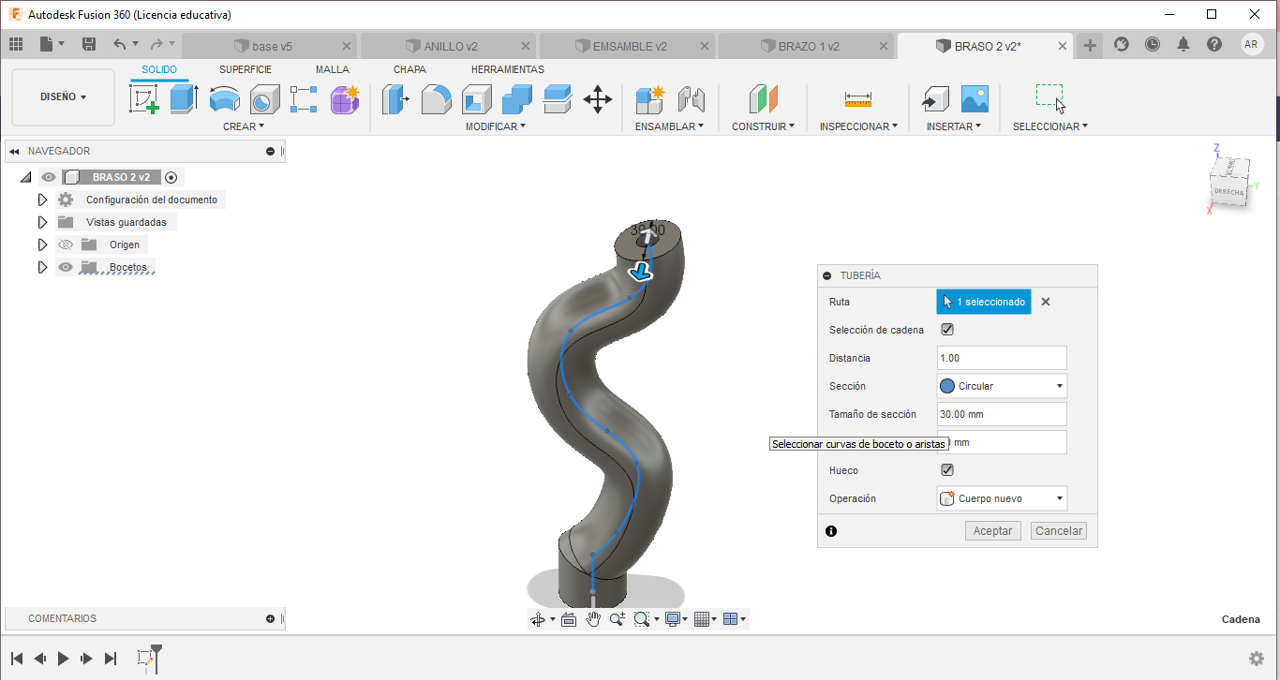Viewport: 1280px width, 680px height.
Task: Select the Joint tool
Action: (691, 99)
